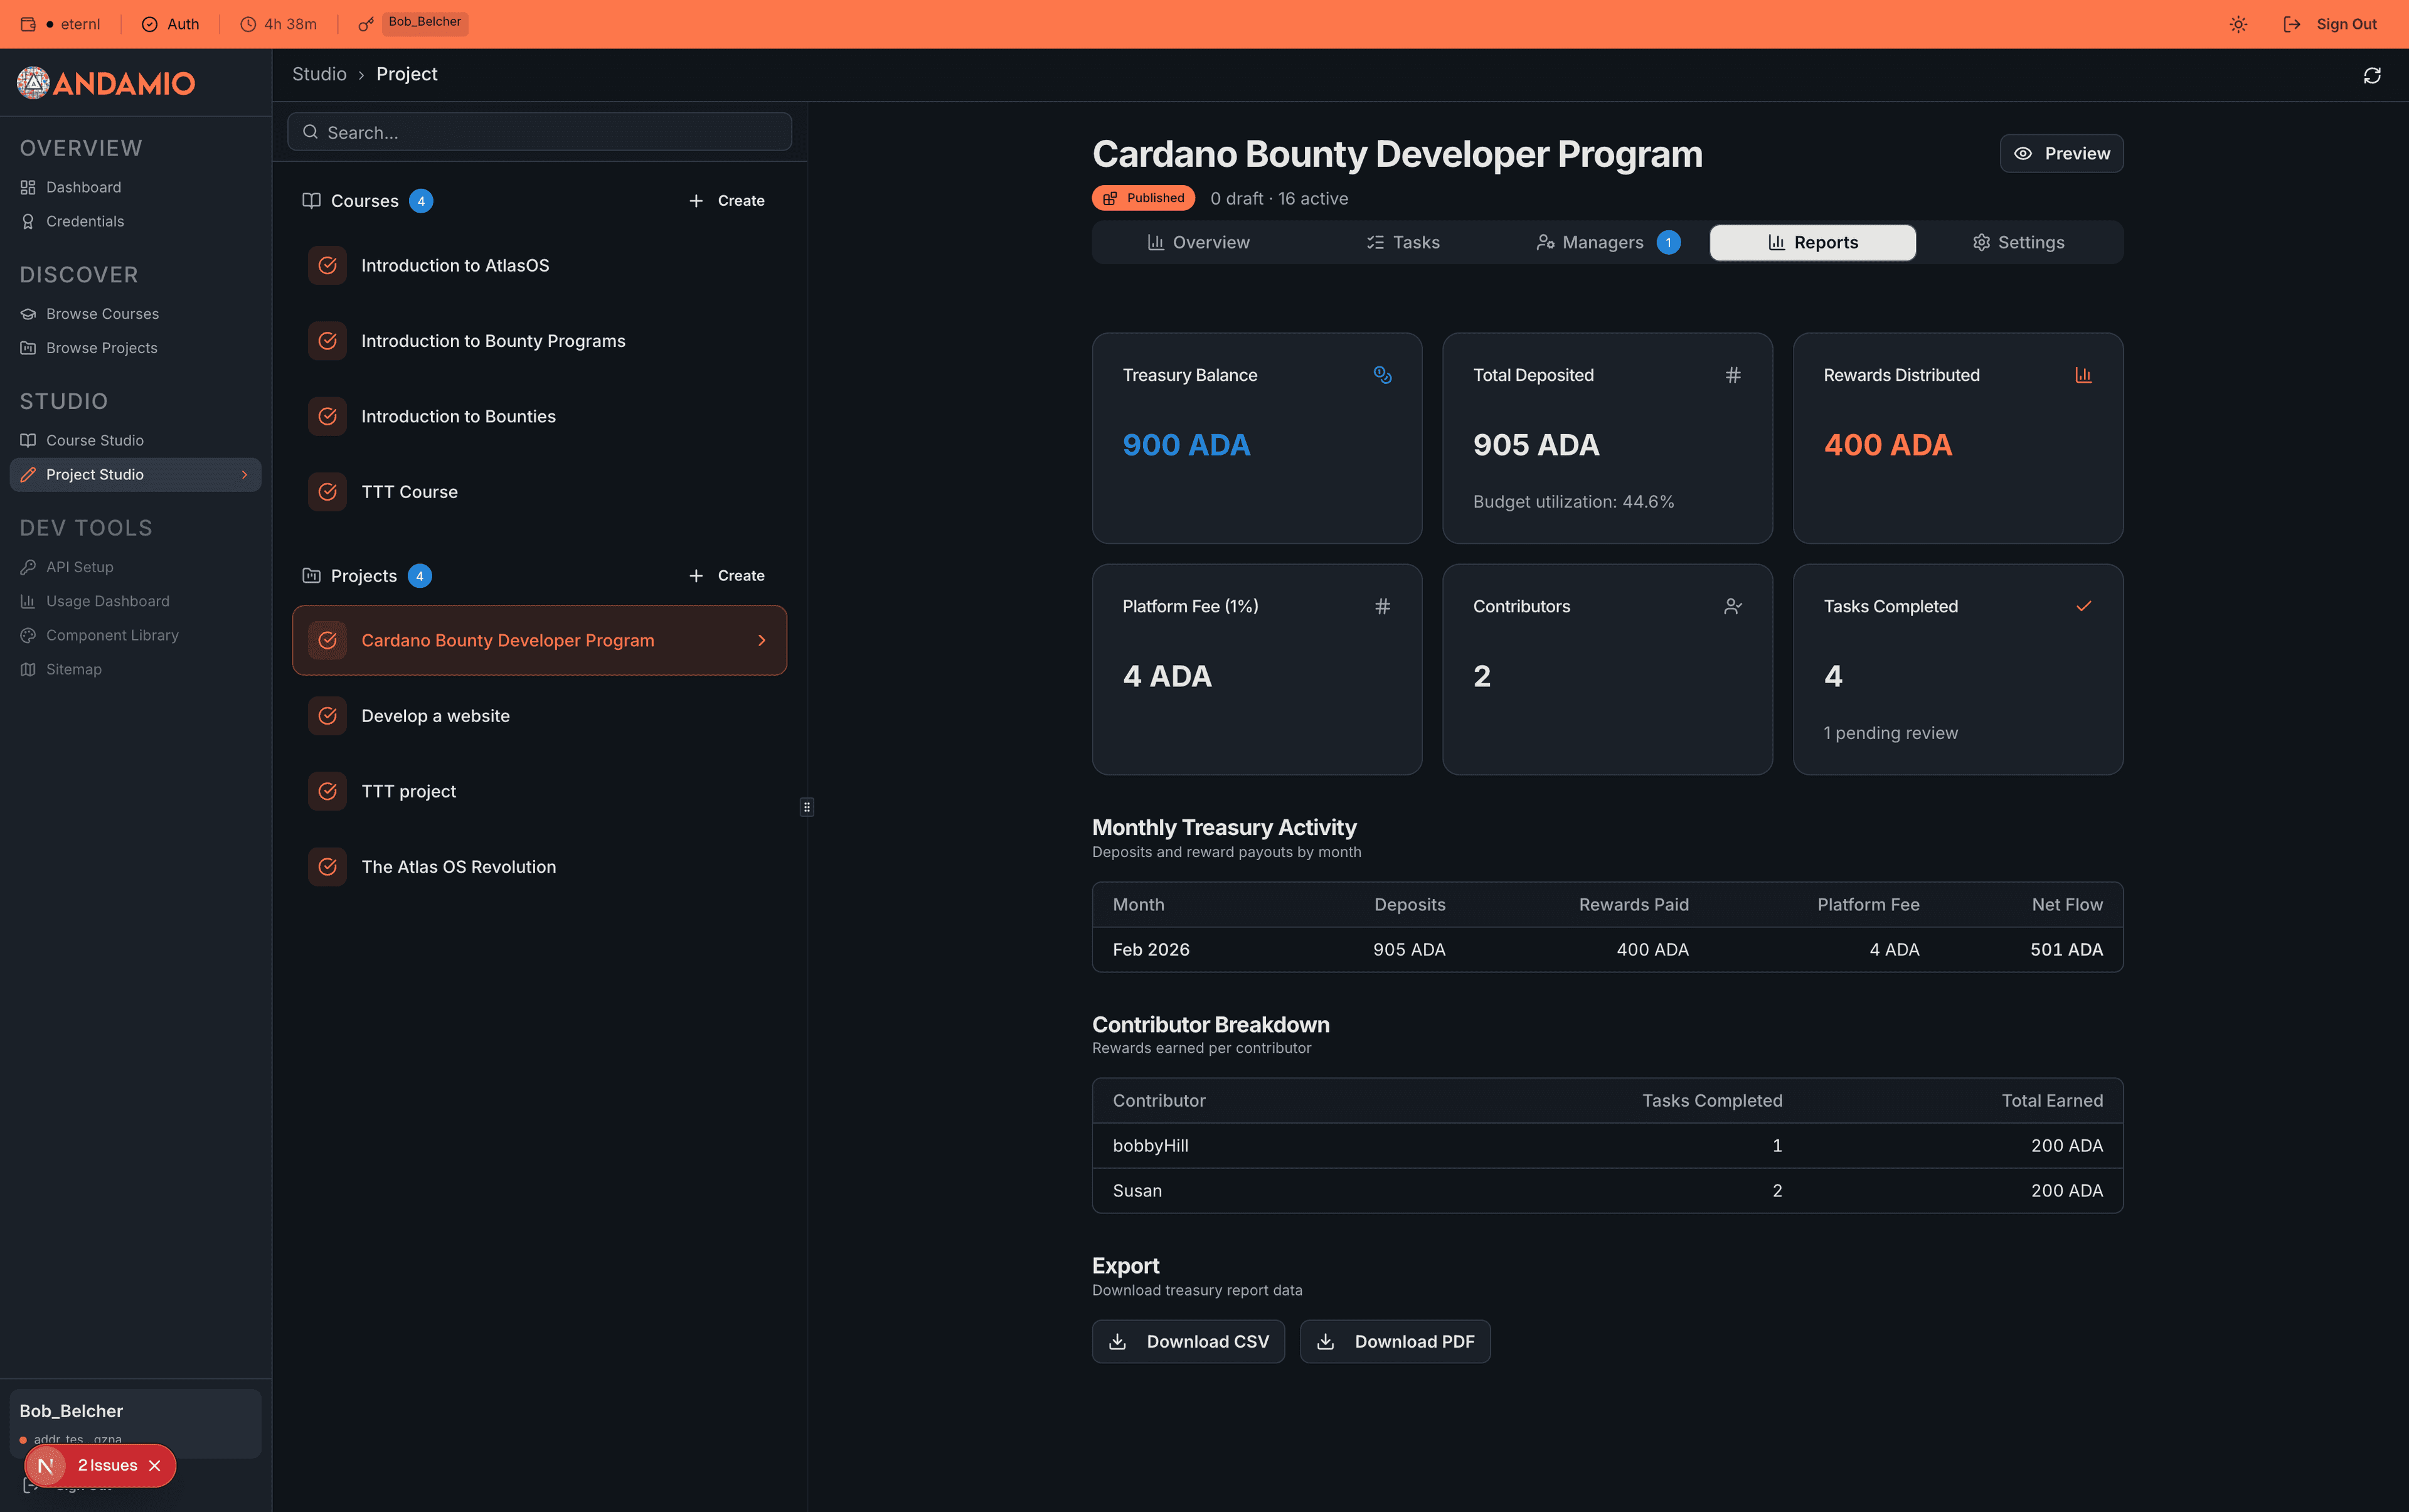The height and width of the screenshot is (1512, 2409).
Task: Expand the Project Studio chevron
Action: pos(246,474)
